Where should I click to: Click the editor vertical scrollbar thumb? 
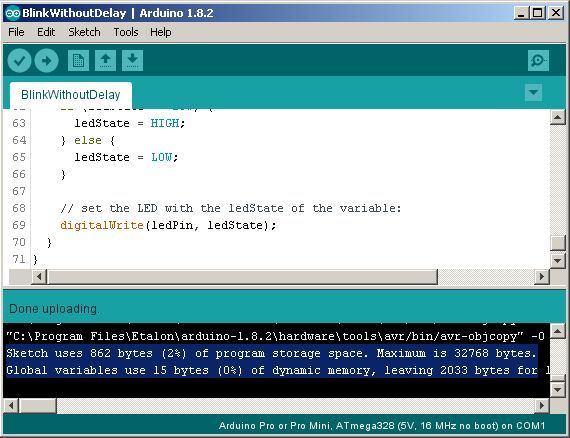pyautogui.click(x=558, y=243)
